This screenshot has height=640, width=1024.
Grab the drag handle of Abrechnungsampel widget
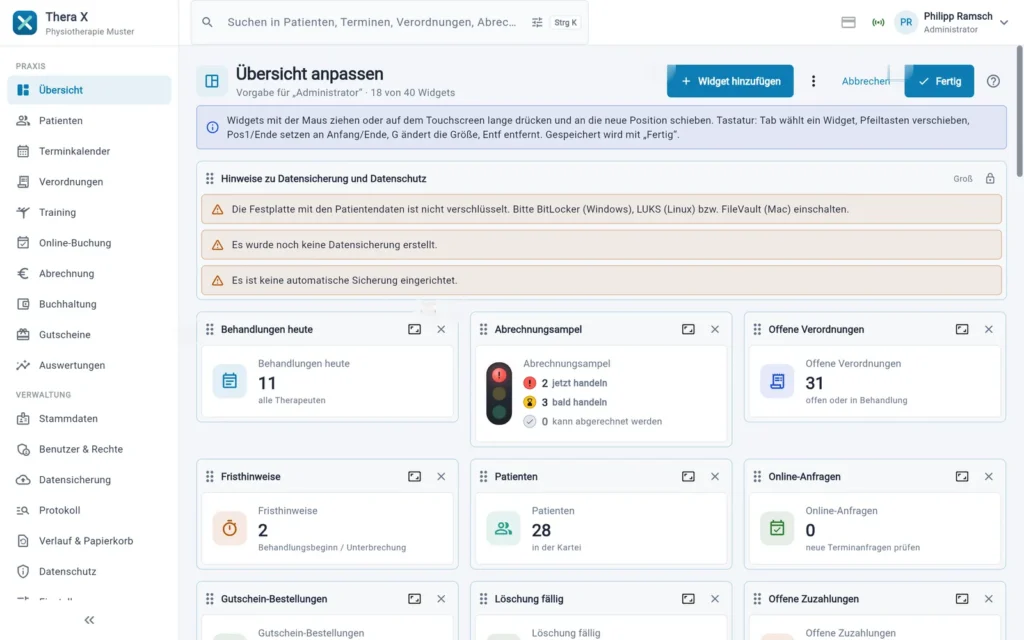point(483,329)
